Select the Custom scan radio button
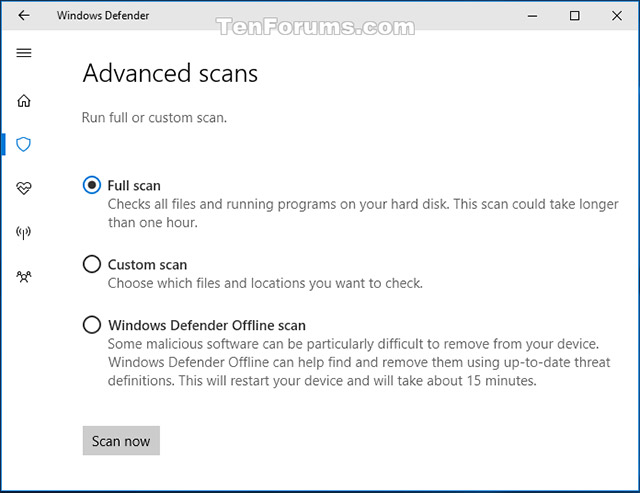 click(91, 264)
